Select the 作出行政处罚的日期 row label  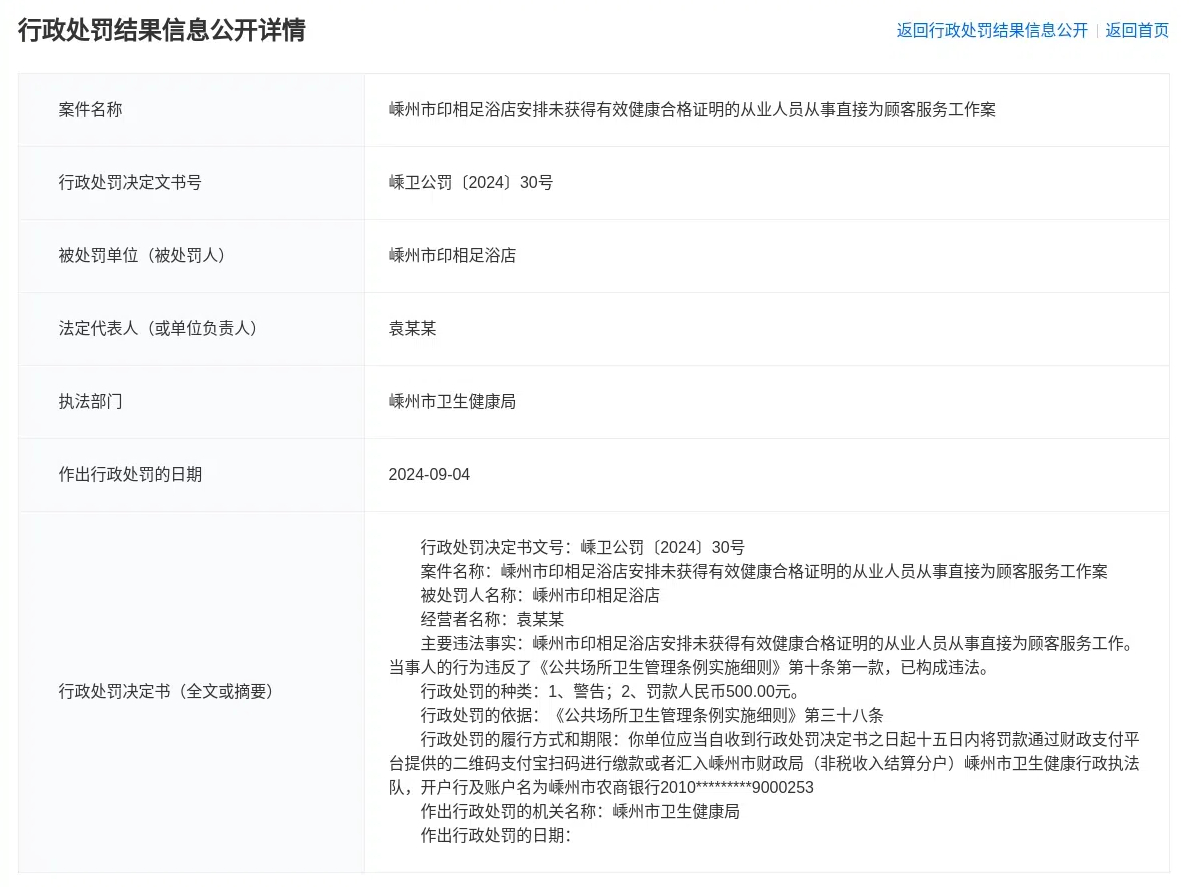point(130,474)
